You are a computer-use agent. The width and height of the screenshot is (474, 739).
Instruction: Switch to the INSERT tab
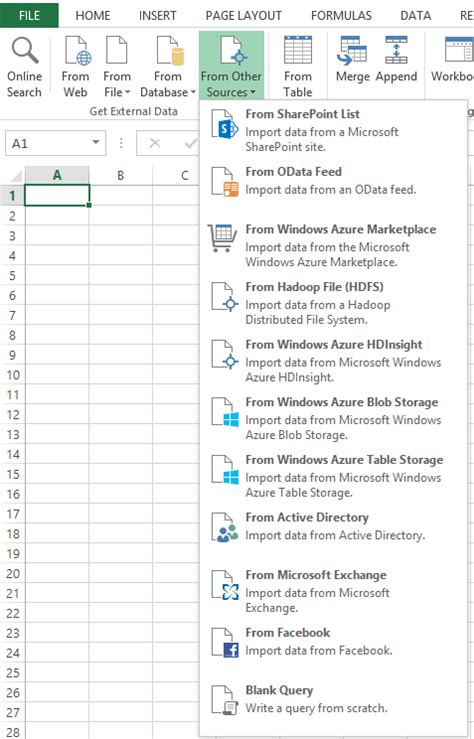(157, 16)
